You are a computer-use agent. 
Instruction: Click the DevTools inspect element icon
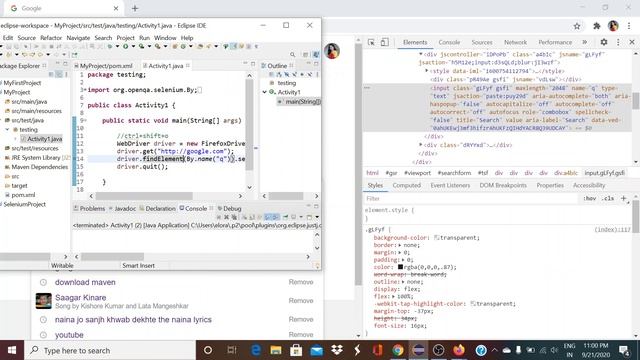(x=371, y=42)
